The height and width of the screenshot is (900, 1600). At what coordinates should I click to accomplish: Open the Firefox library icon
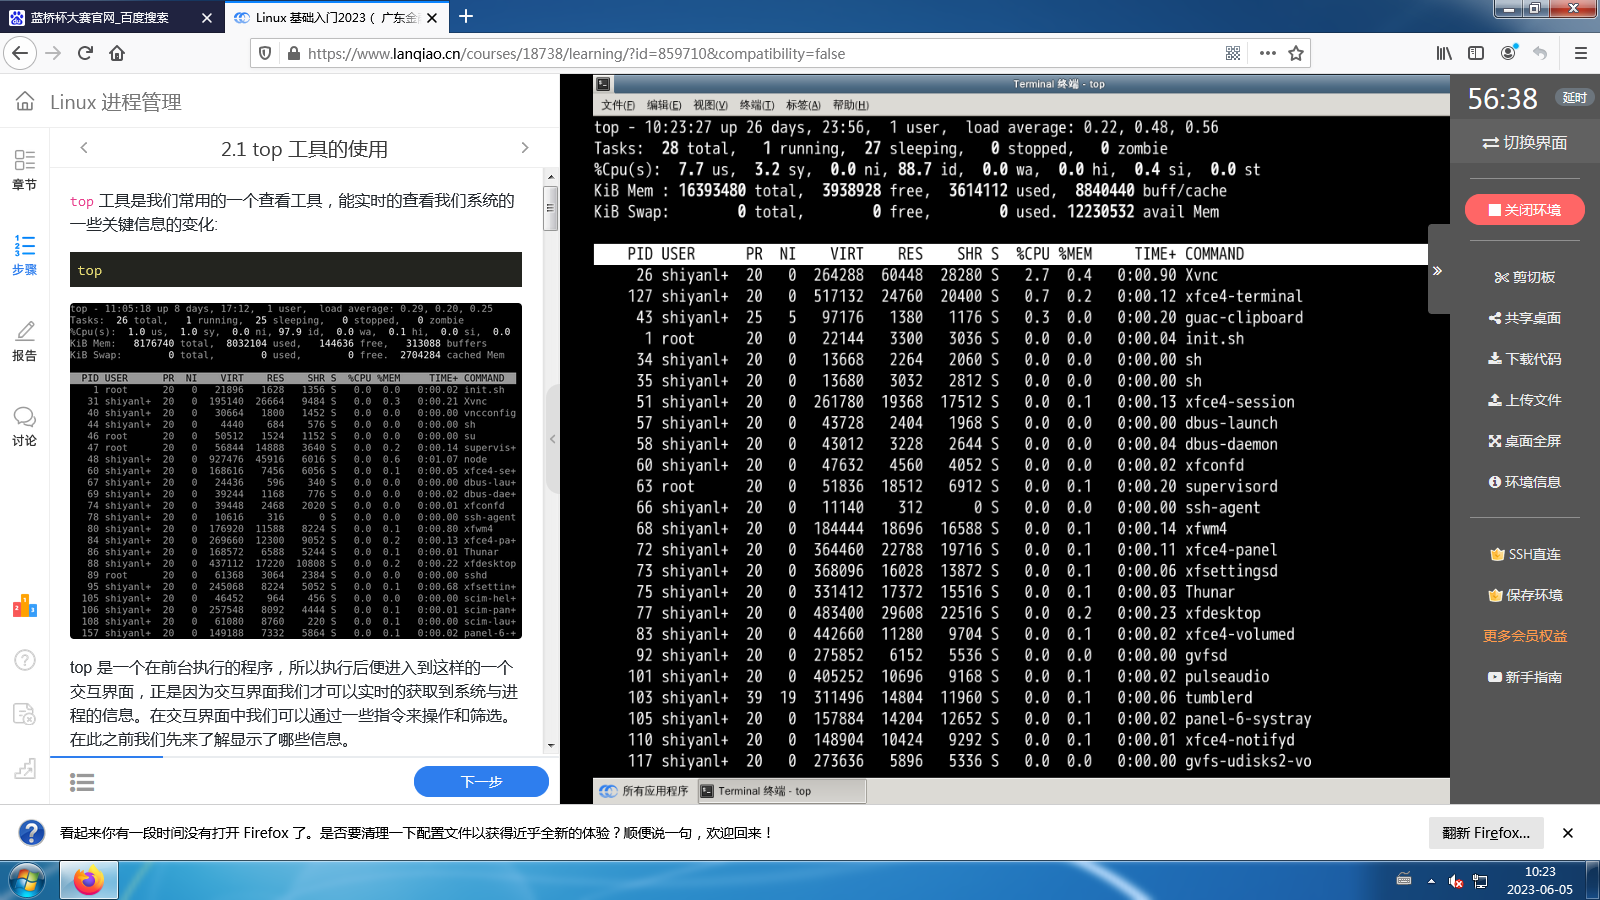(x=1444, y=53)
